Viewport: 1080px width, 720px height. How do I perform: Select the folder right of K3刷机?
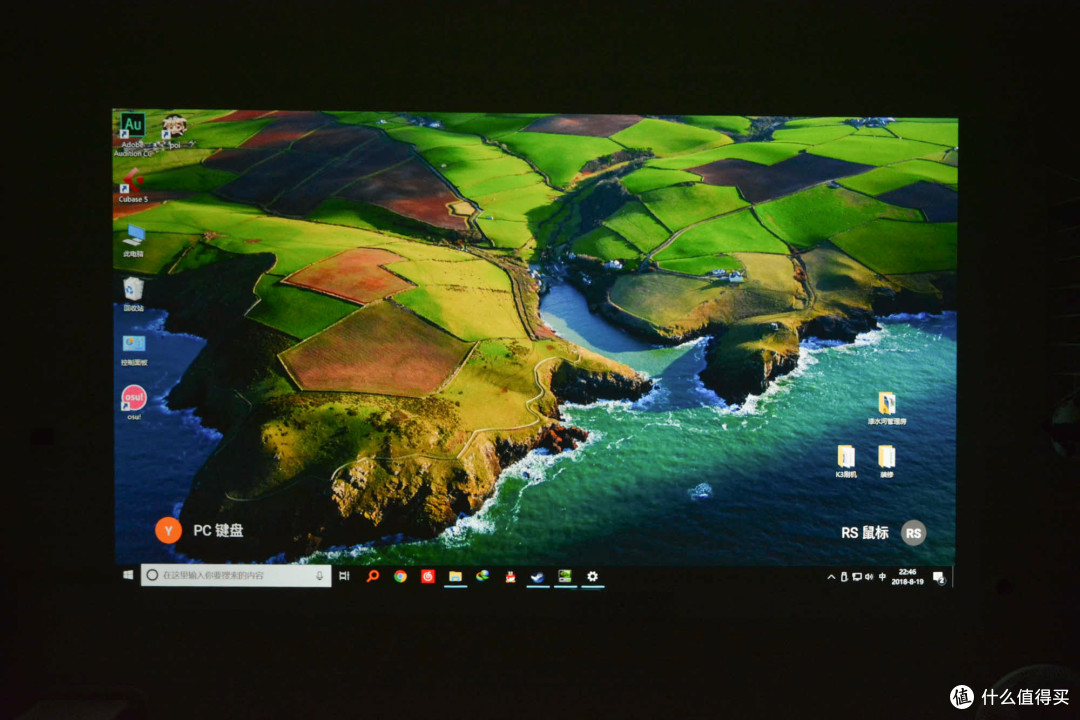point(886,462)
